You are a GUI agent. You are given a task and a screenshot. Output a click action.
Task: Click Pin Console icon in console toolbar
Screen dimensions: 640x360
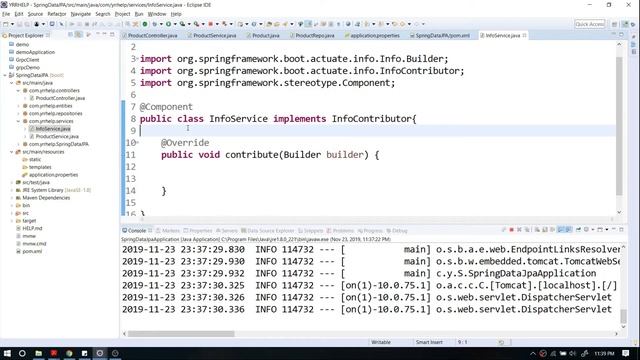pos(578,230)
